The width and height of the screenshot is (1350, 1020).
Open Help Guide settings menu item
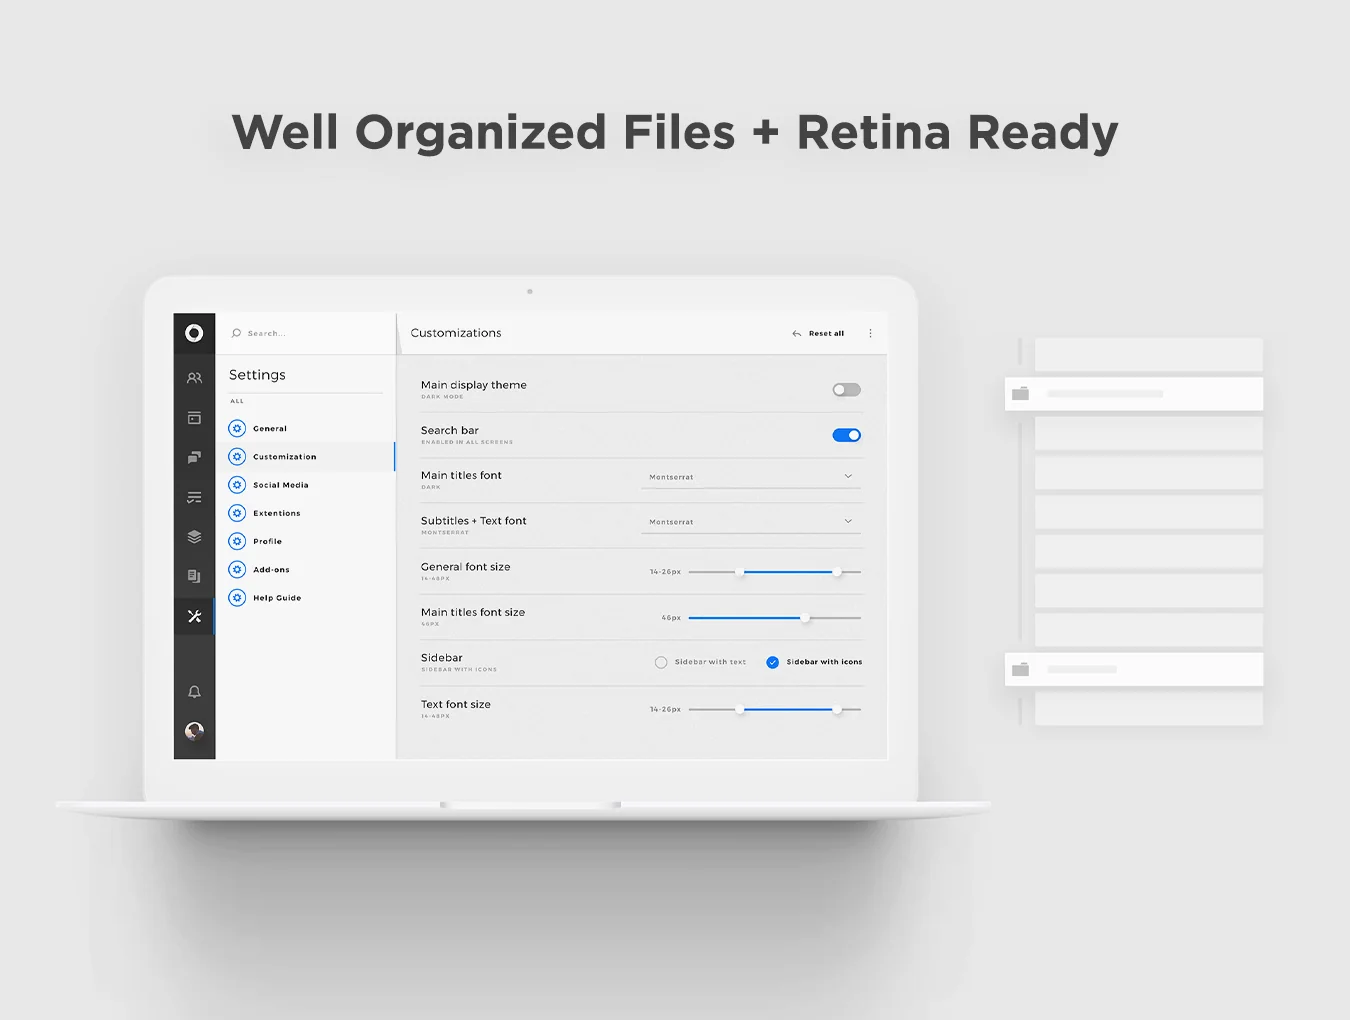tap(305, 598)
